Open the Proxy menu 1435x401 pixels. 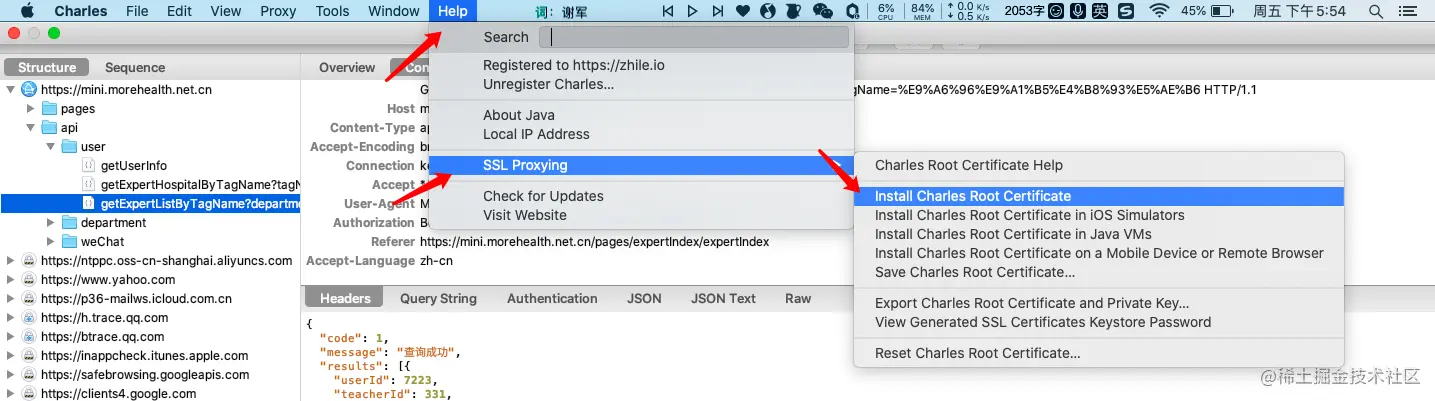(x=278, y=11)
